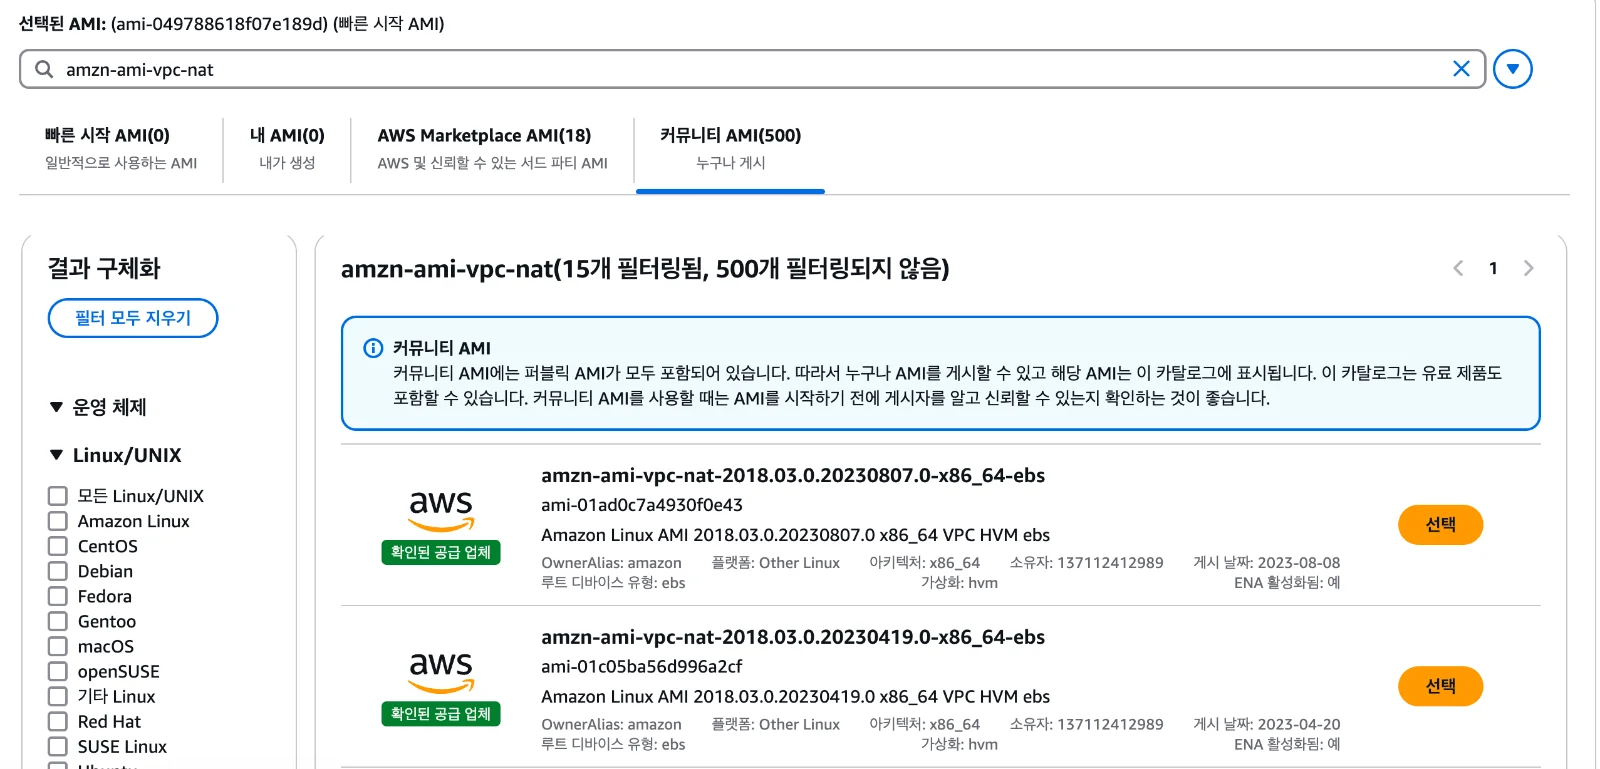Viewport: 1600px width, 769px height.
Task: Click the info icon in 커뮤니티 AMI notice
Action: click(x=372, y=348)
